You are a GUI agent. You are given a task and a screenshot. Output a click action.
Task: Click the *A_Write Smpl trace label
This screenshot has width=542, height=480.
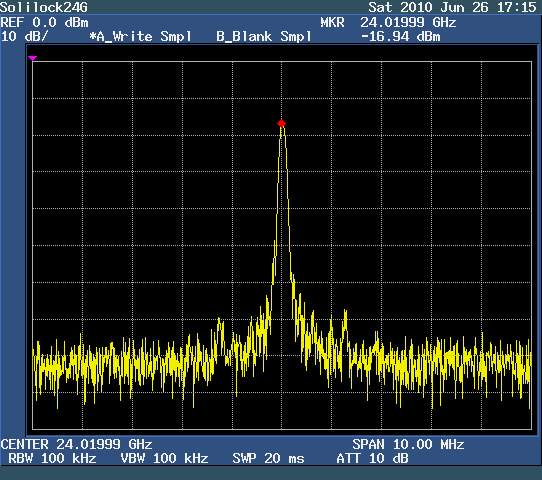(140, 37)
